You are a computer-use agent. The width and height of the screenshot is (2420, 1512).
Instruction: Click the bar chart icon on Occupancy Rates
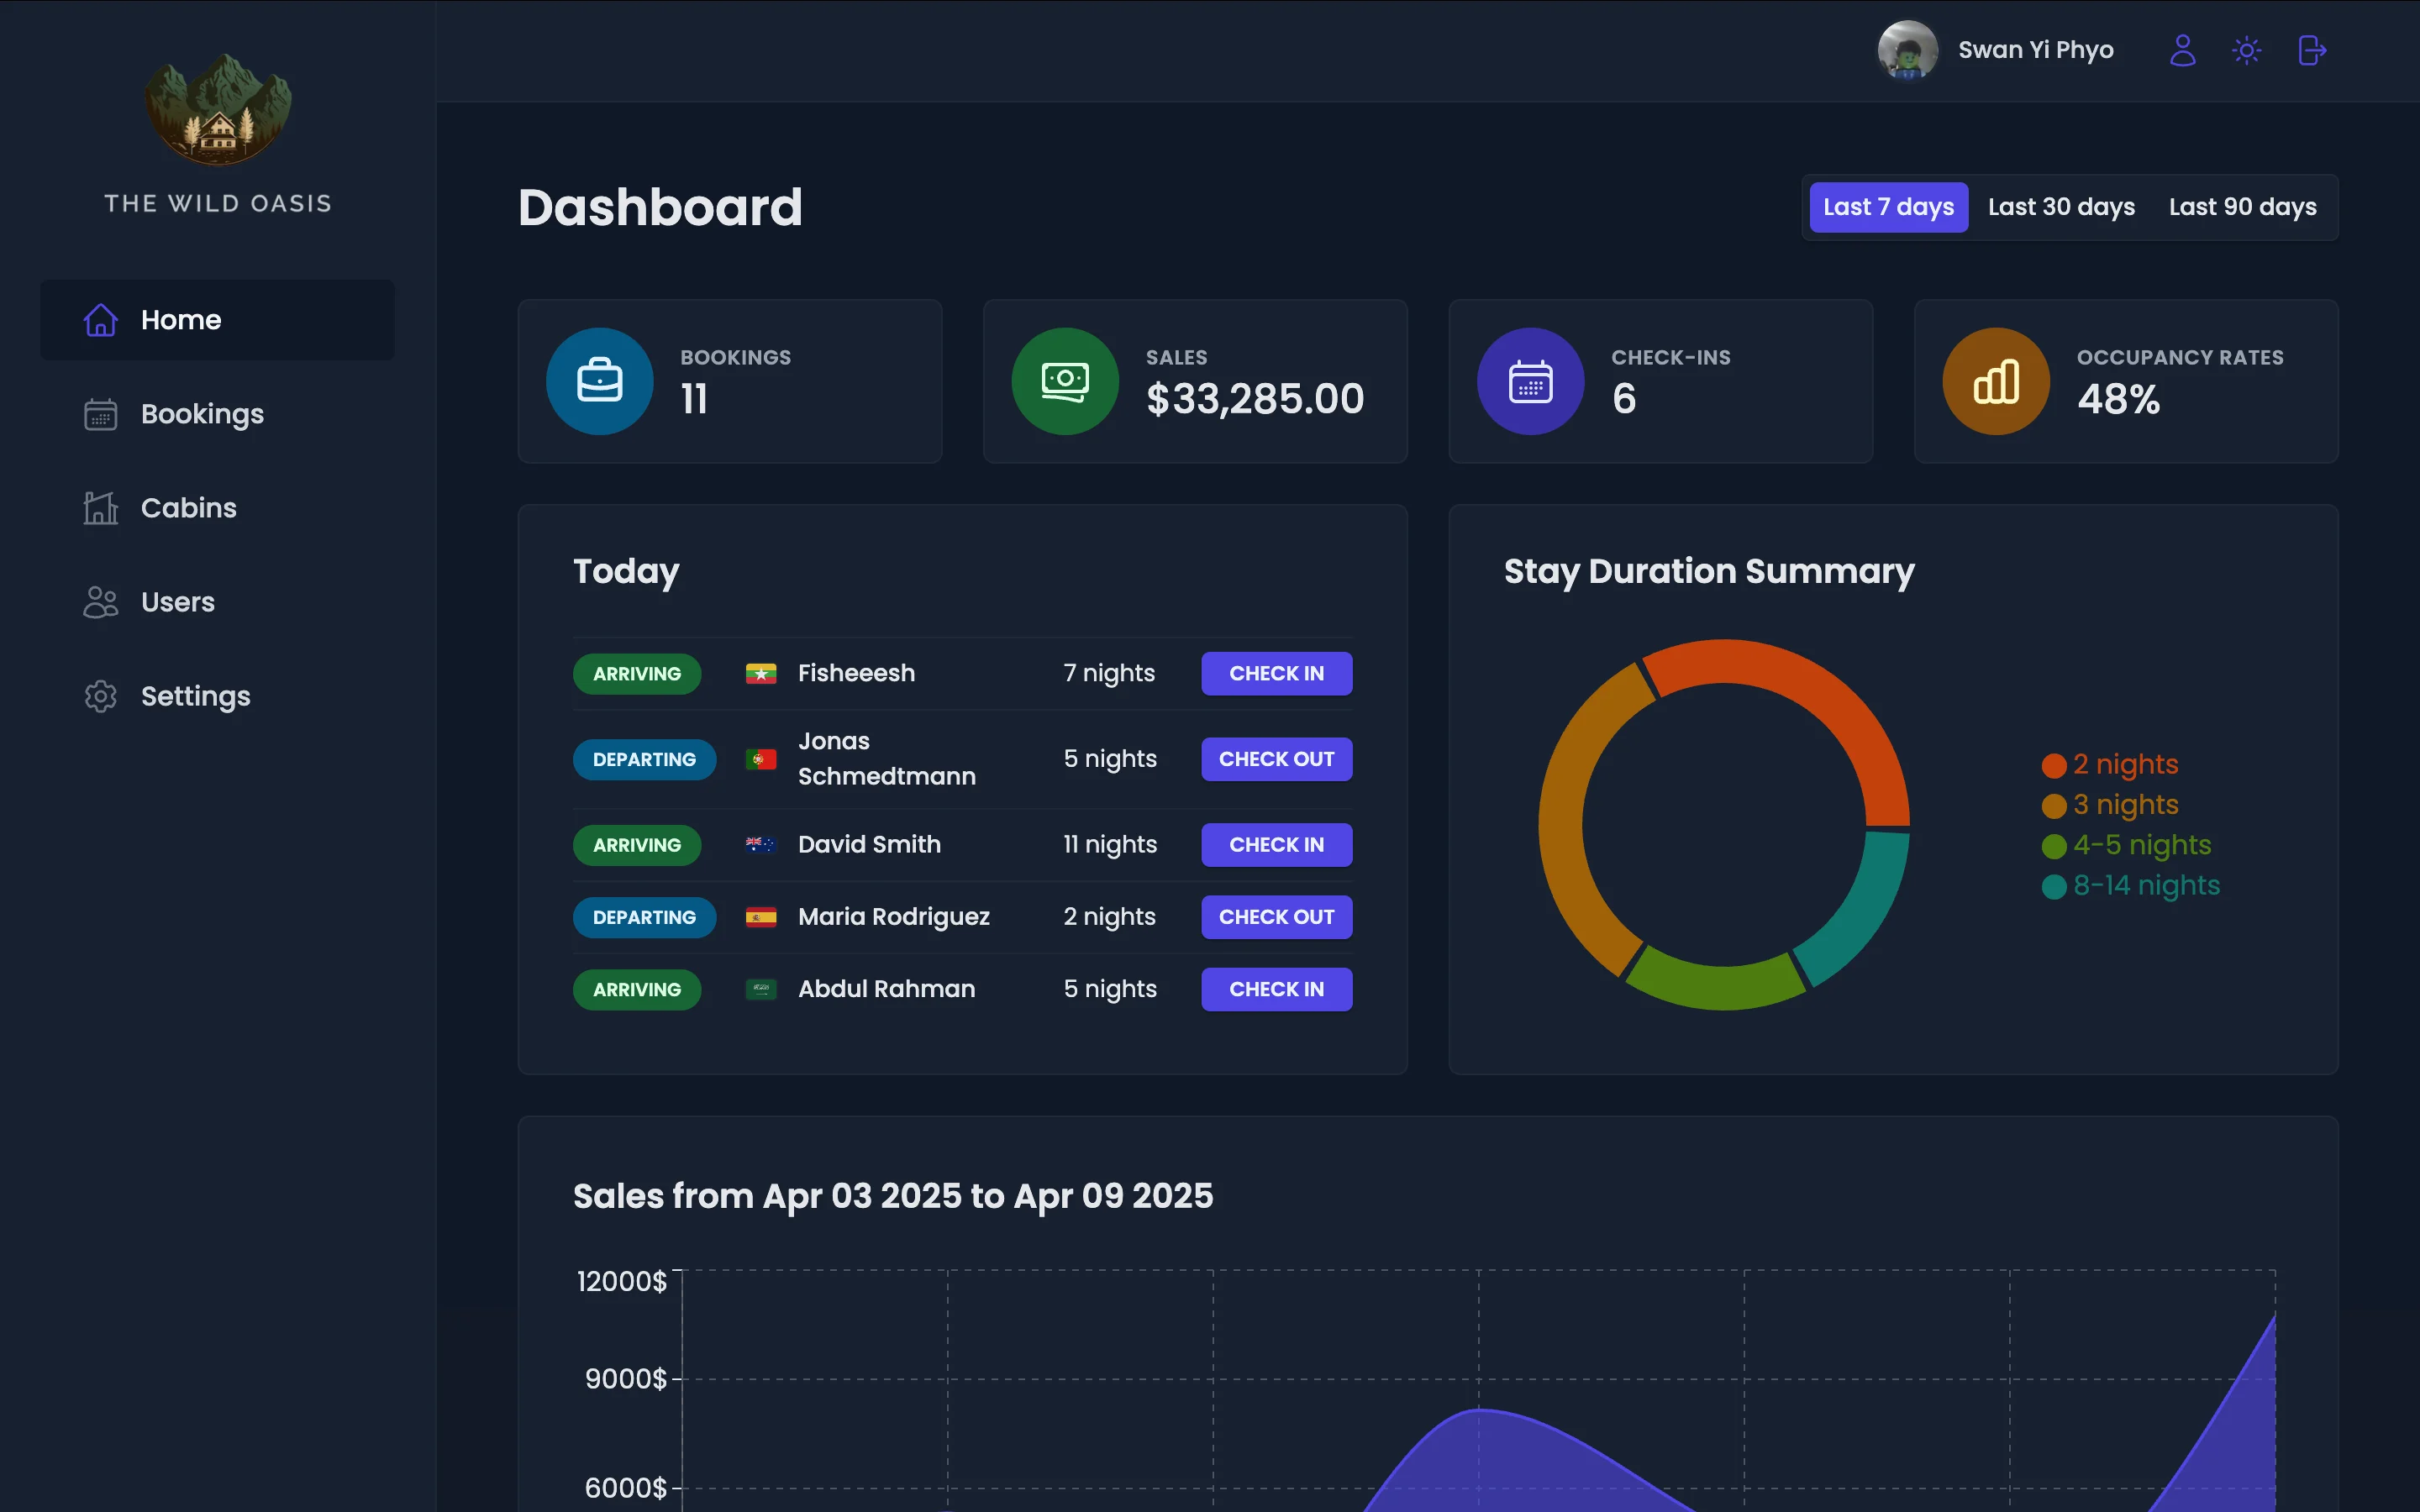coord(1995,381)
